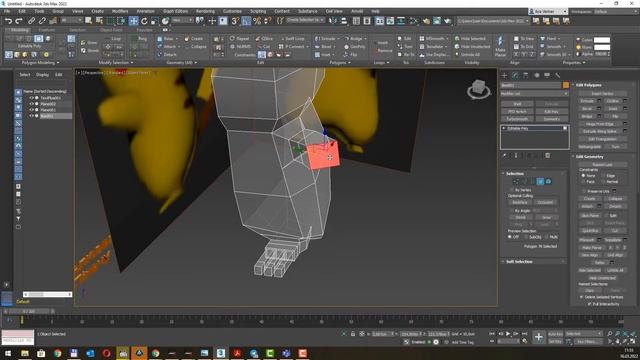Open Chrome from the taskbar
Viewport: 640px width, 360px height.
pyautogui.click(x=58, y=353)
